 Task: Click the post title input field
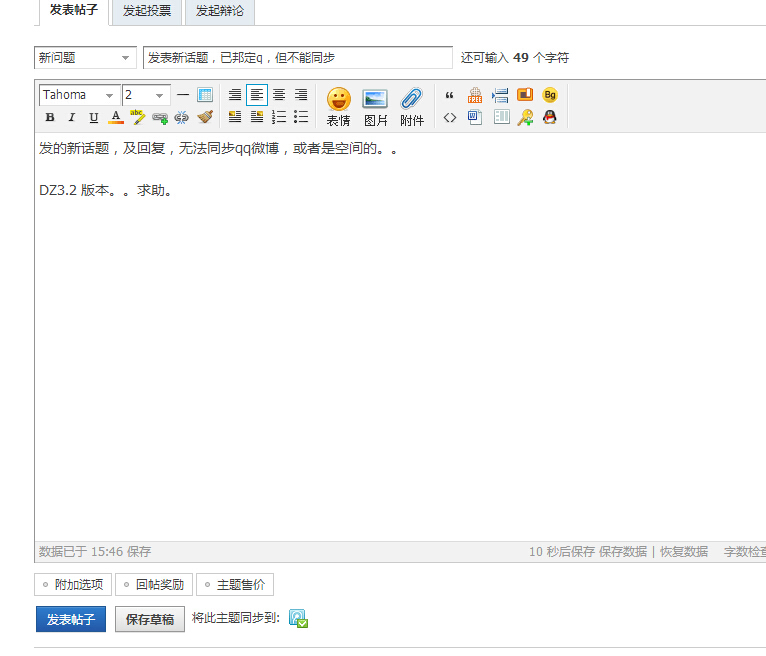click(298, 58)
